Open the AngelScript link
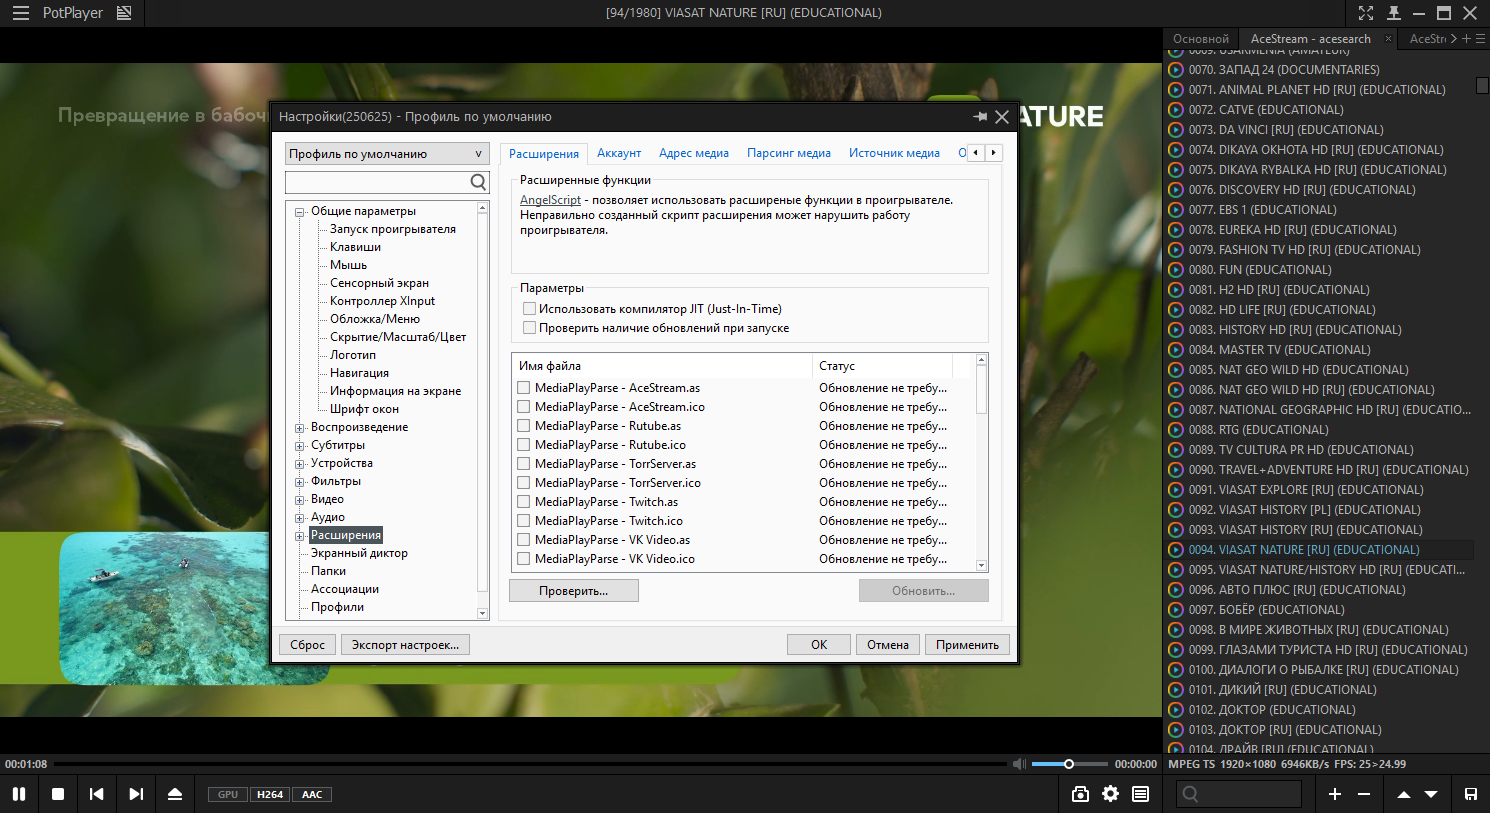The image size is (1490, 813). tap(550, 200)
